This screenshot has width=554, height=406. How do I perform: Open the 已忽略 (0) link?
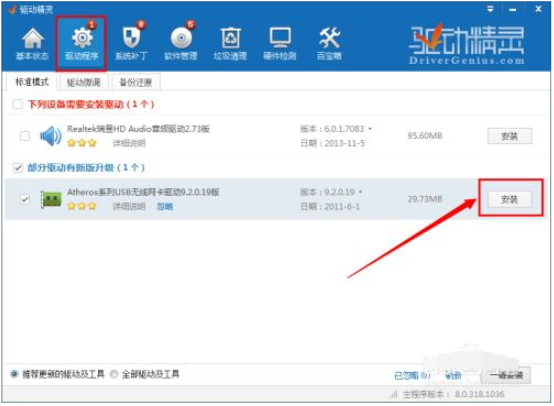[412, 375]
